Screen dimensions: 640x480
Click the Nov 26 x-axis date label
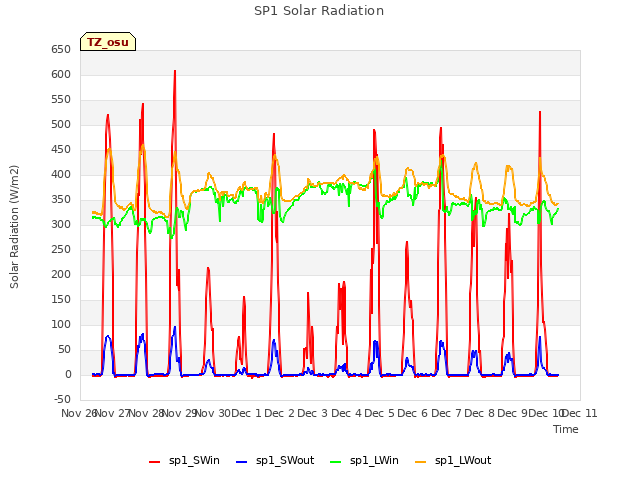coord(79,413)
